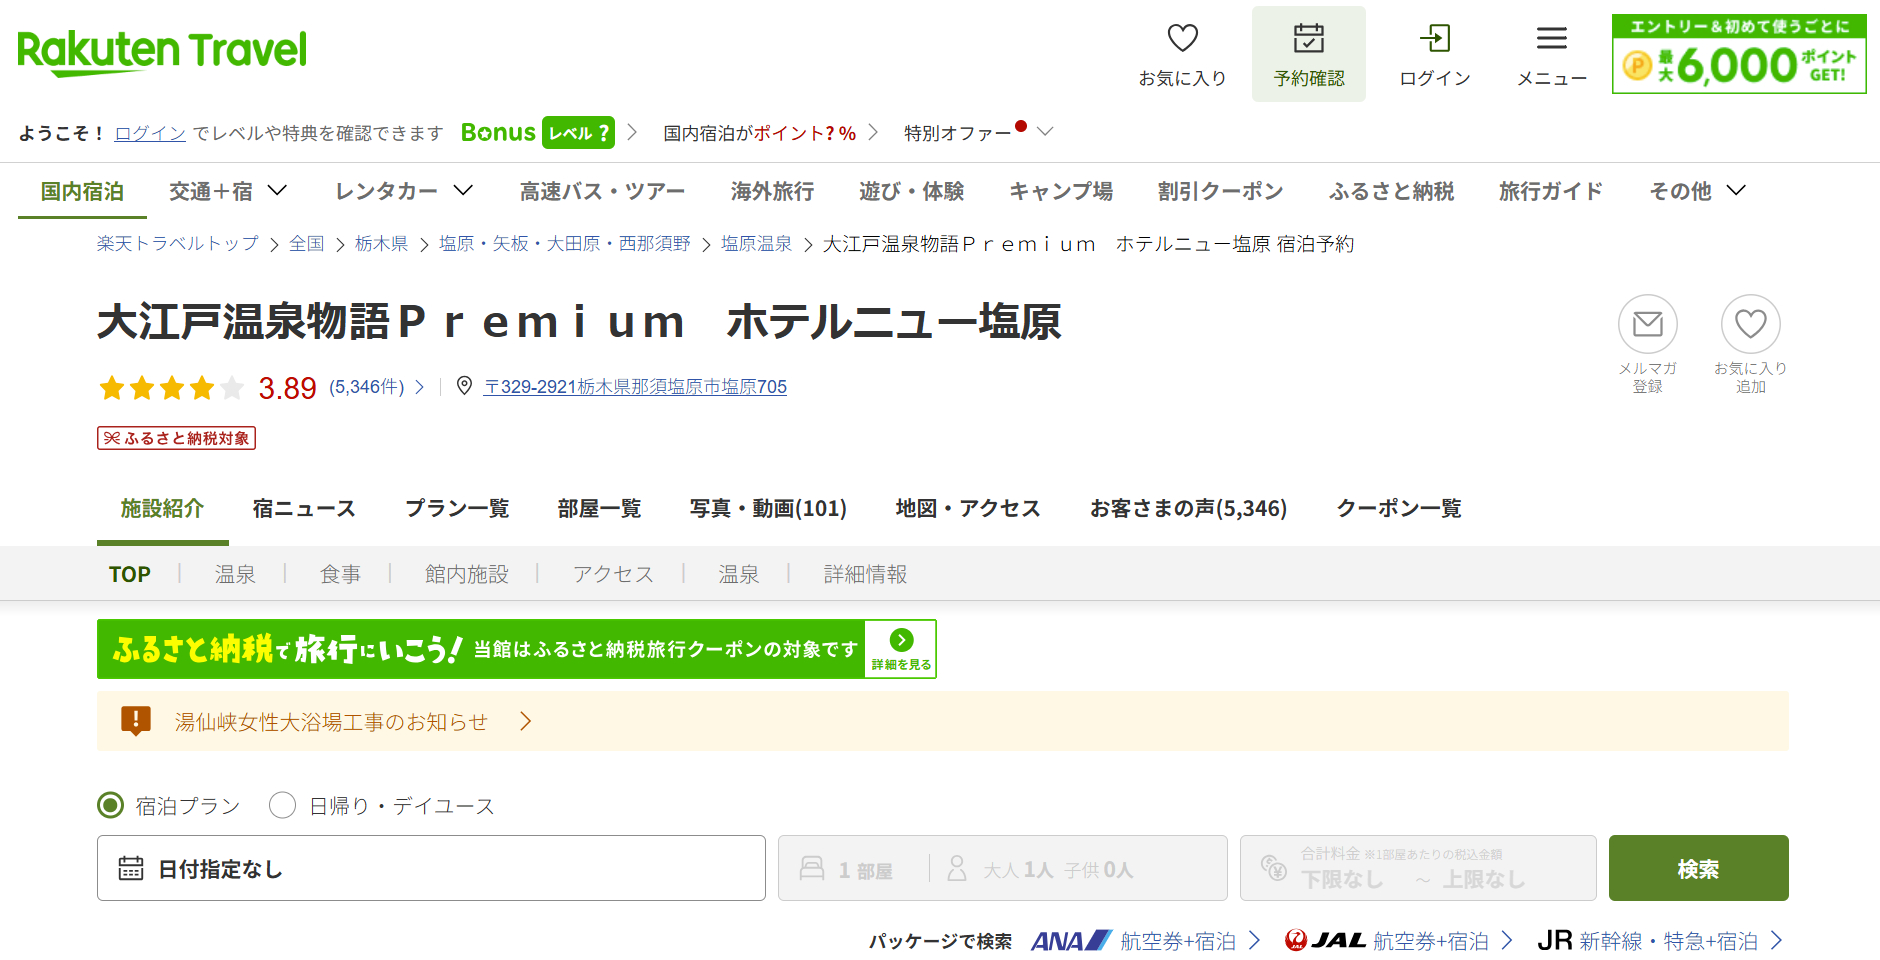Image resolution: width=1880 pixels, height=960 pixels.
Task: Click the お気に入り追加 heart icon
Action: (1751, 324)
